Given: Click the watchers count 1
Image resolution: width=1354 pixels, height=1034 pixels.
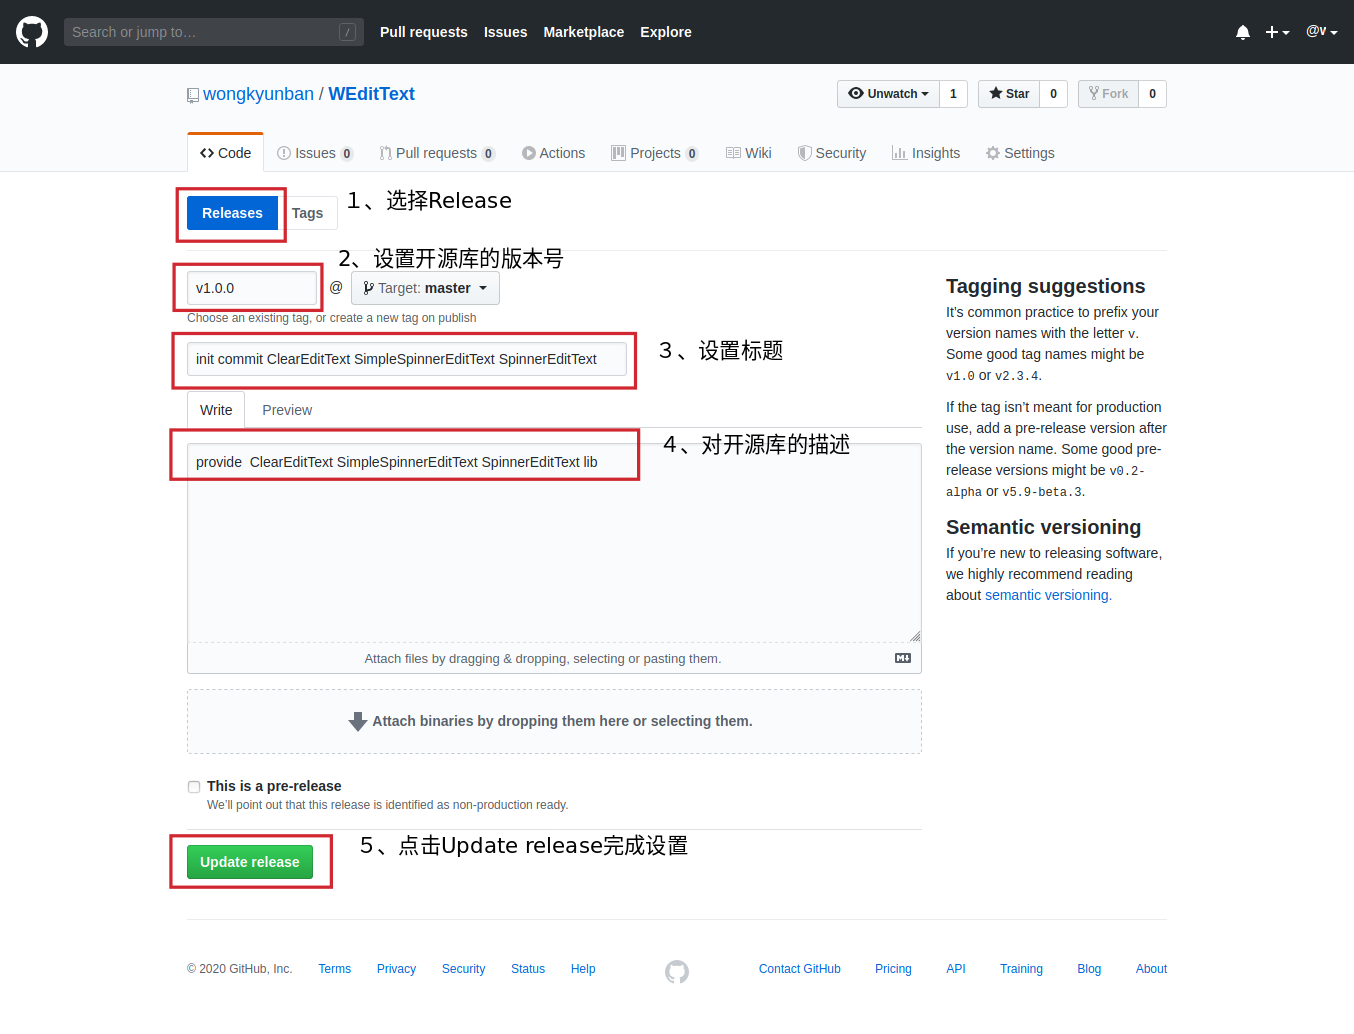Looking at the screenshot, I should [x=953, y=94].
